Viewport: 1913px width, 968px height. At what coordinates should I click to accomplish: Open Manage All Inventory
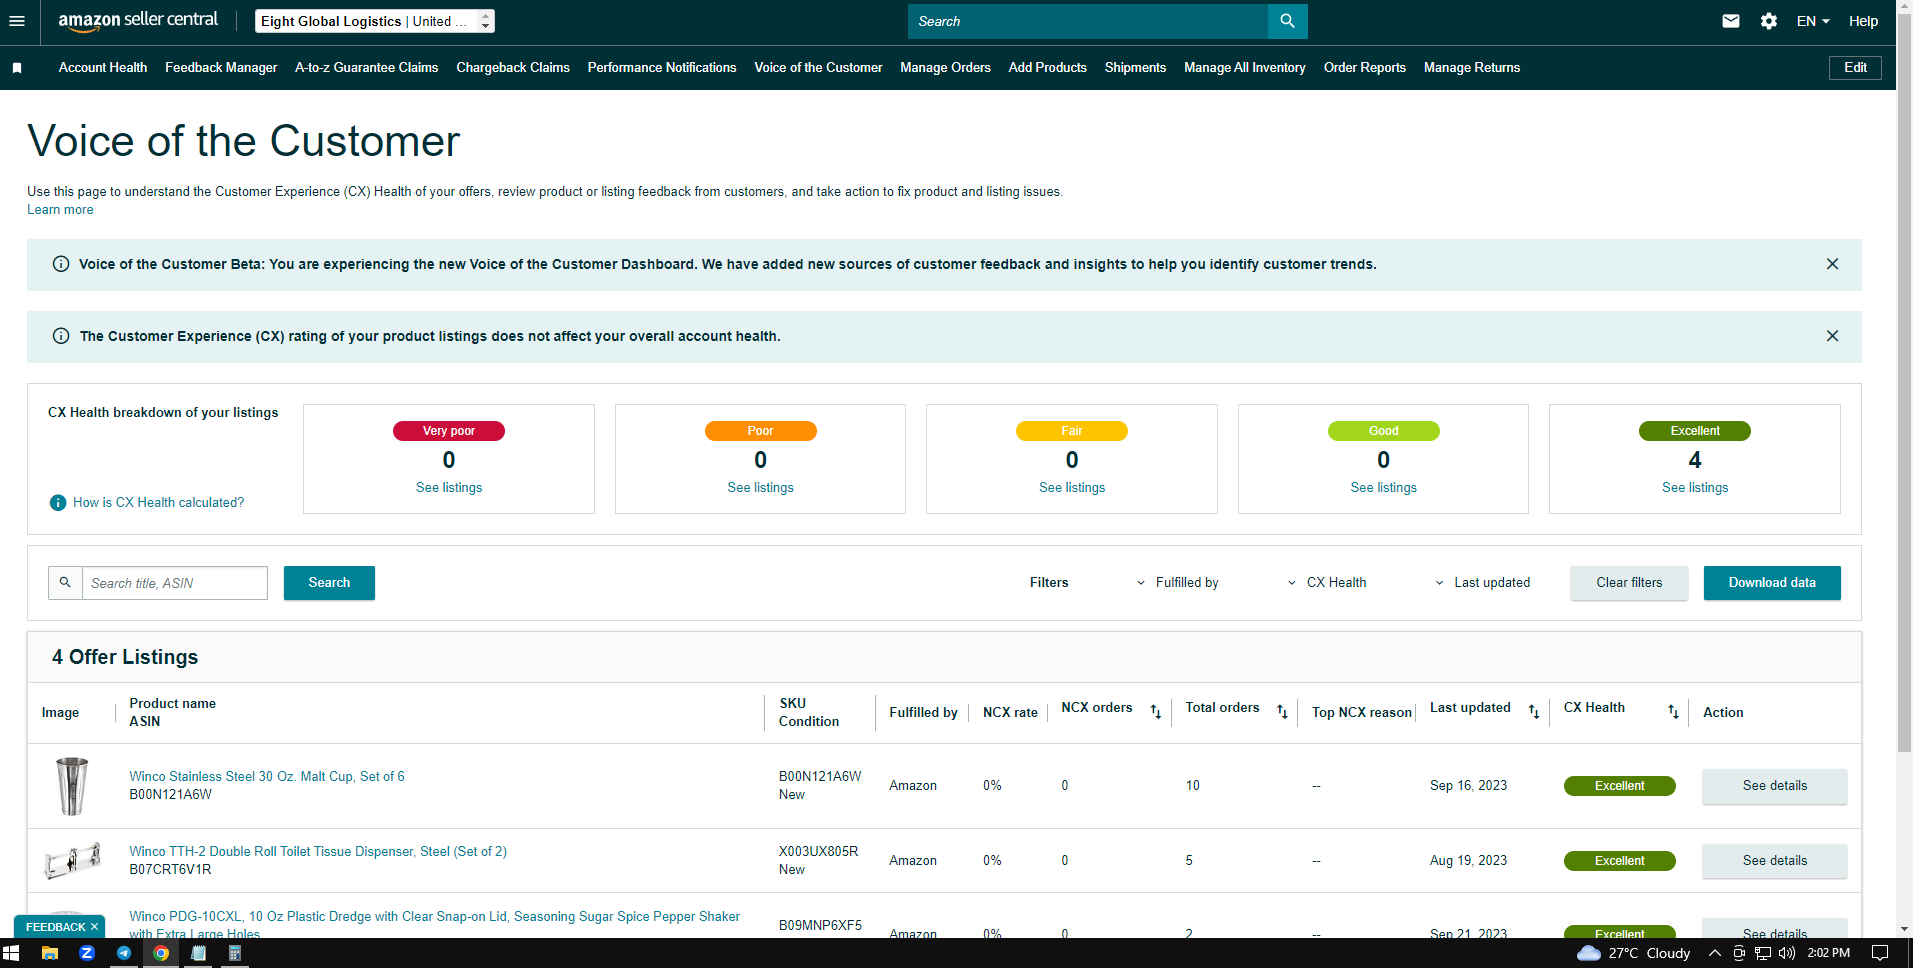click(x=1245, y=68)
